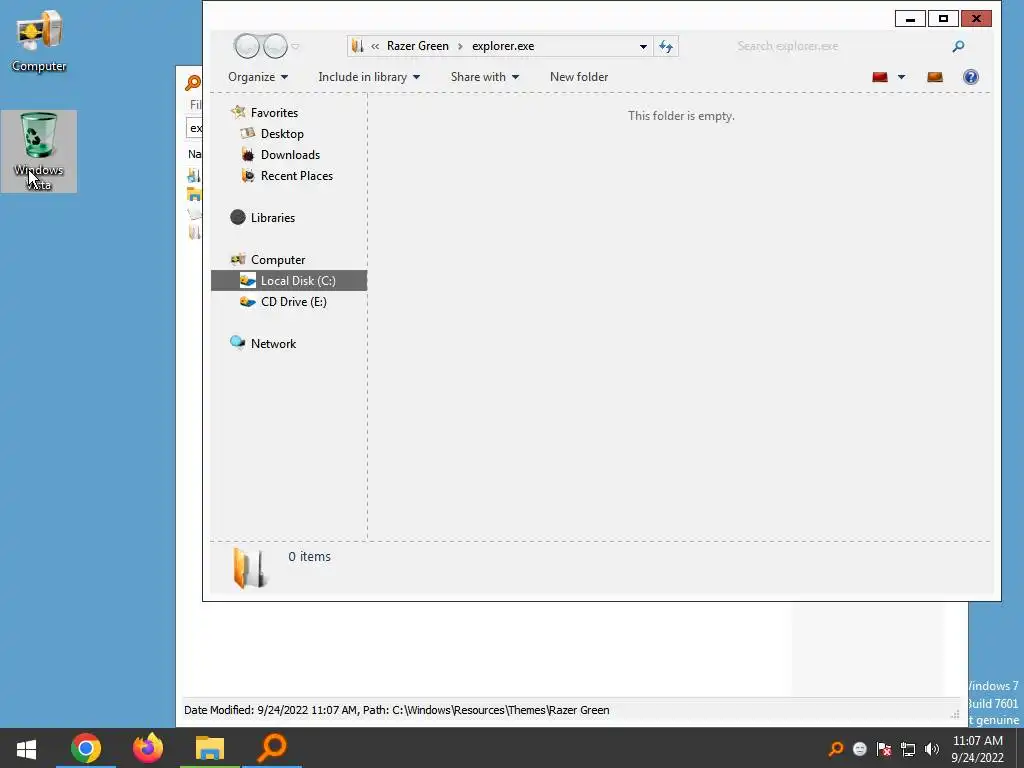Click explorer.exe in the address breadcrumb
Image resolution: width=1024 pixels, height=768 pixels.
tap(503, 46)
